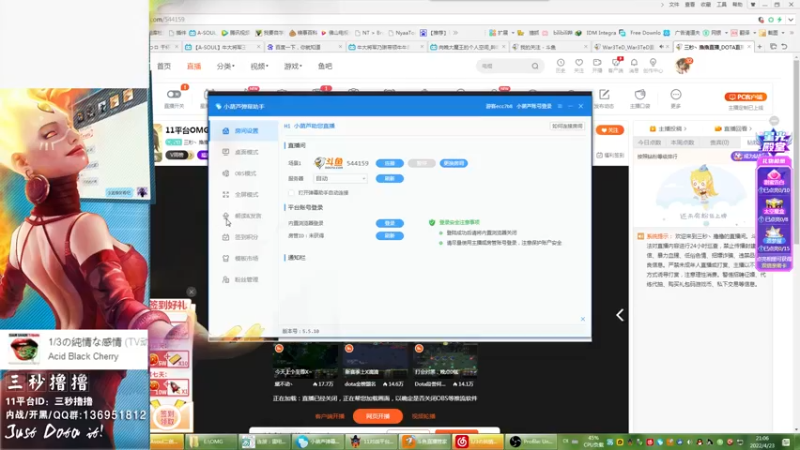The height and width of the screenshot is (450, 800).
Task: Open the fan management sidebar item
Action: (x=243, y=280)
